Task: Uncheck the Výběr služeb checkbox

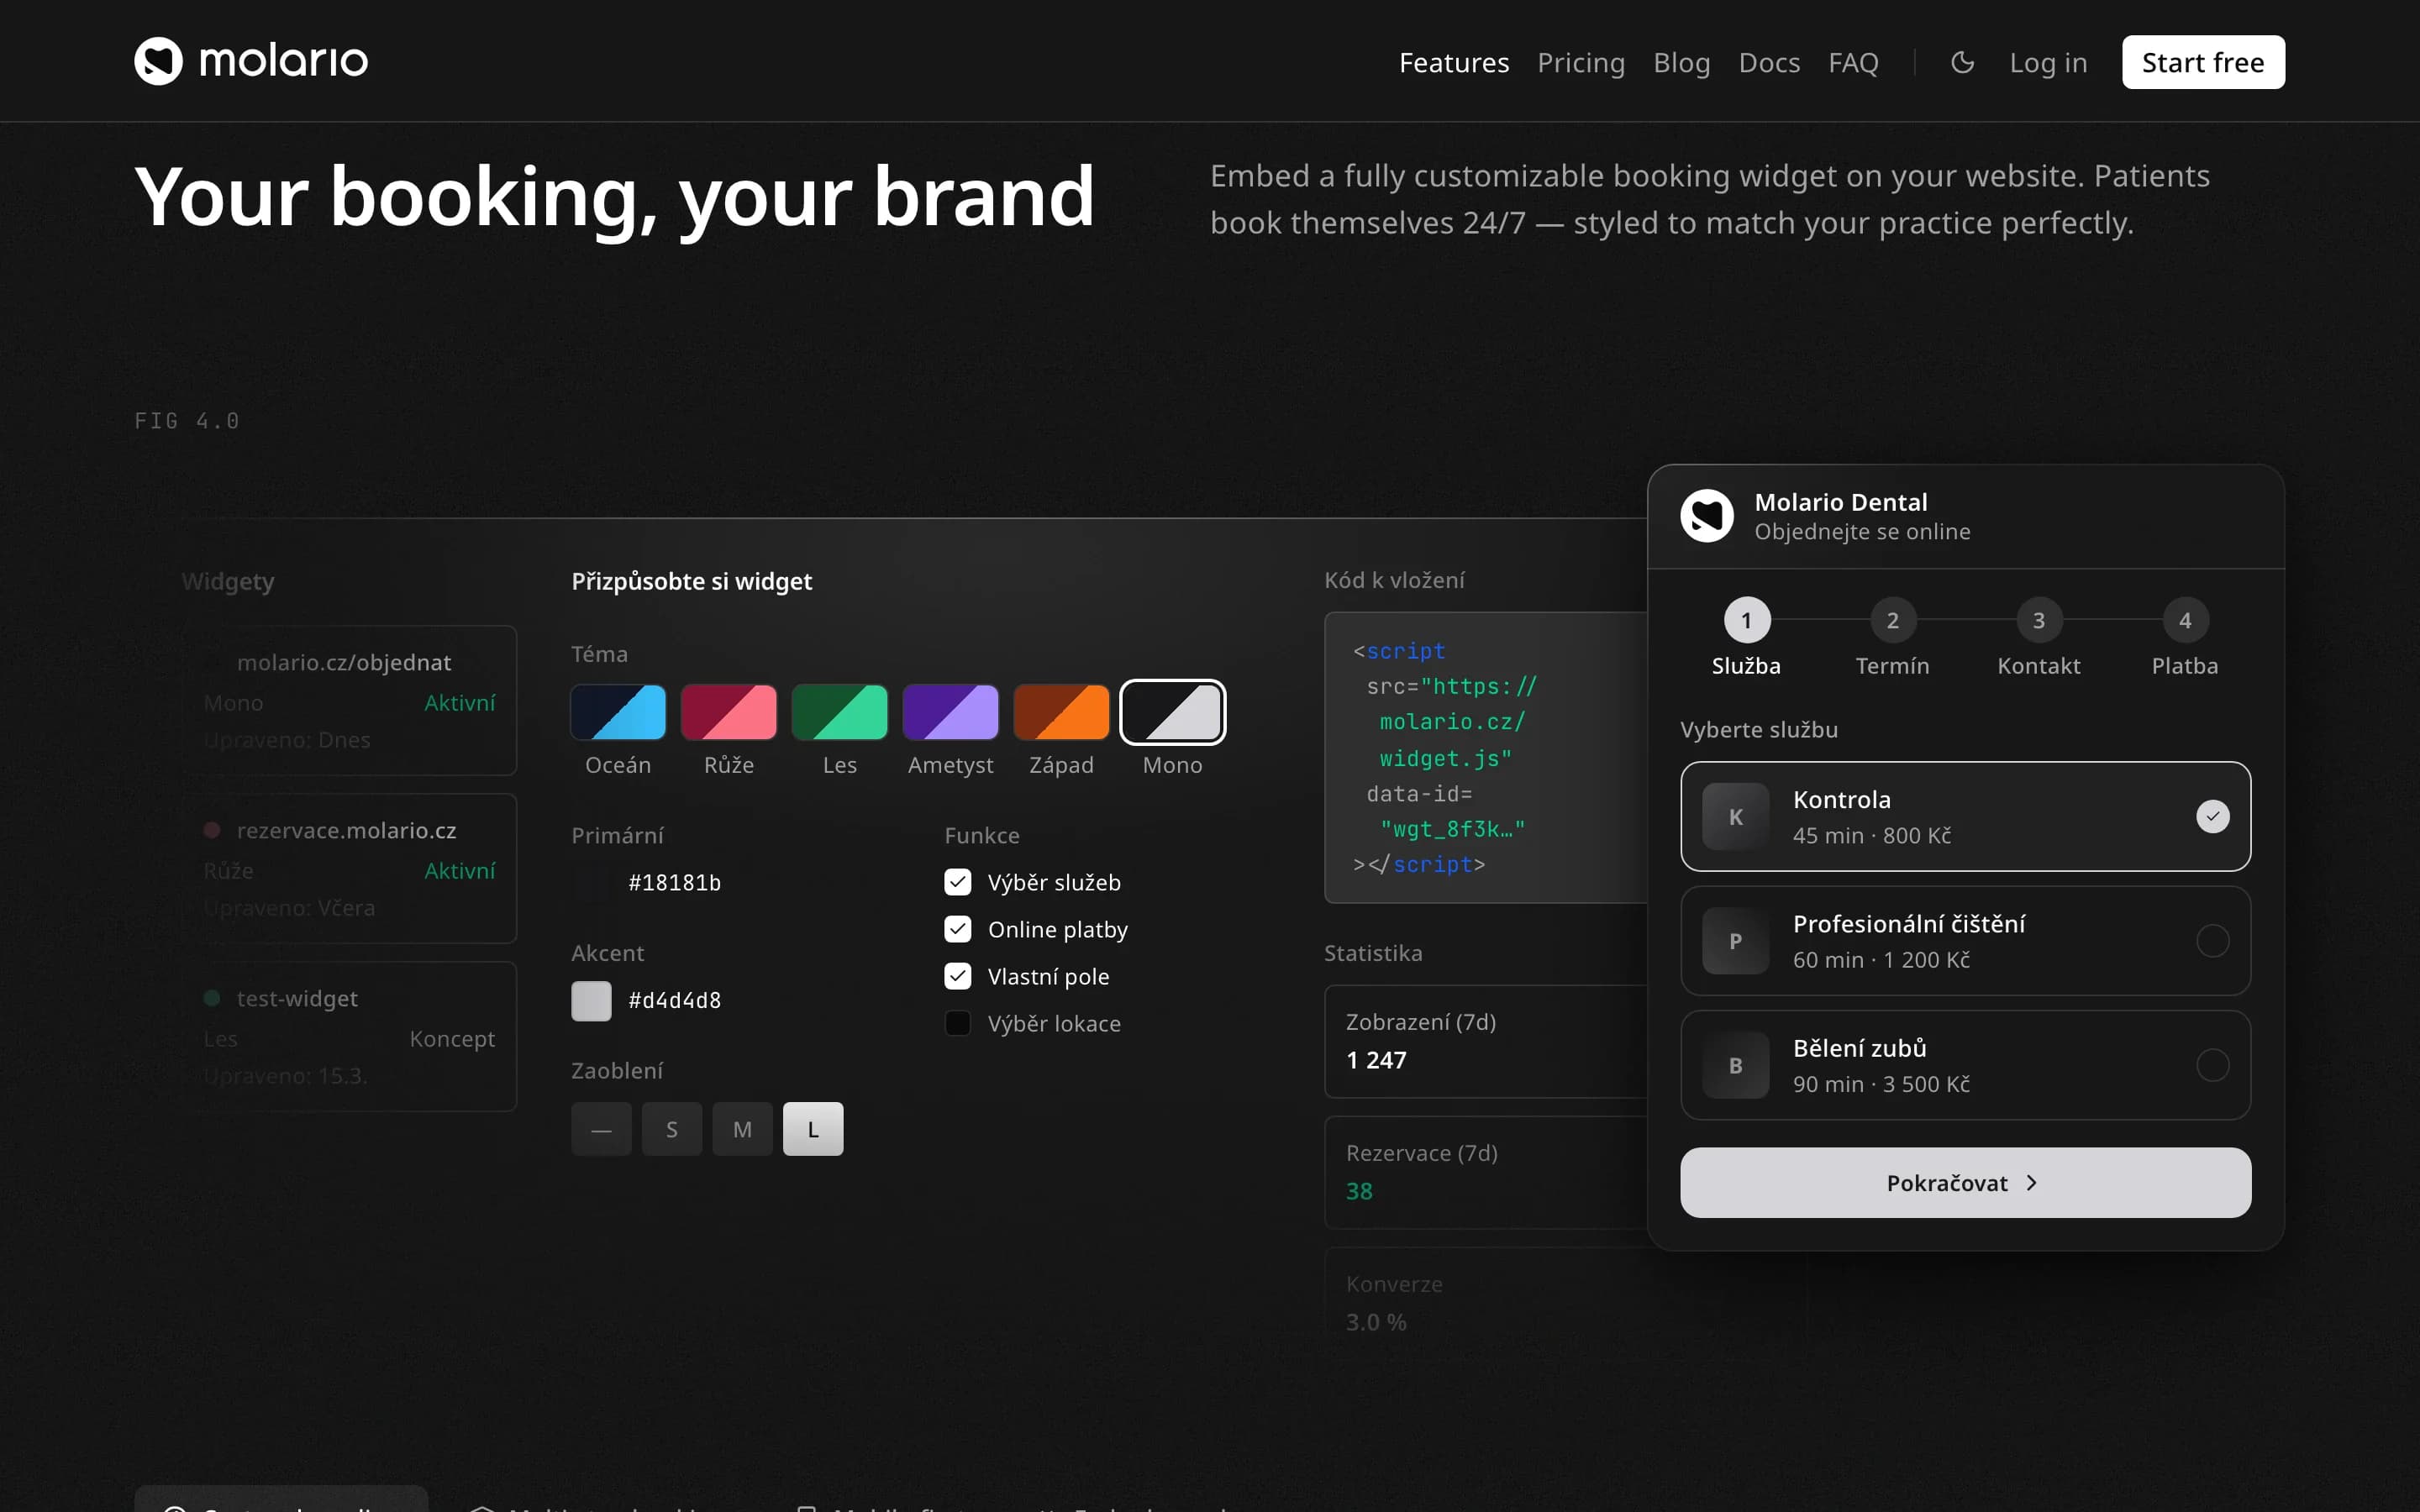Action: click(958, 882)
